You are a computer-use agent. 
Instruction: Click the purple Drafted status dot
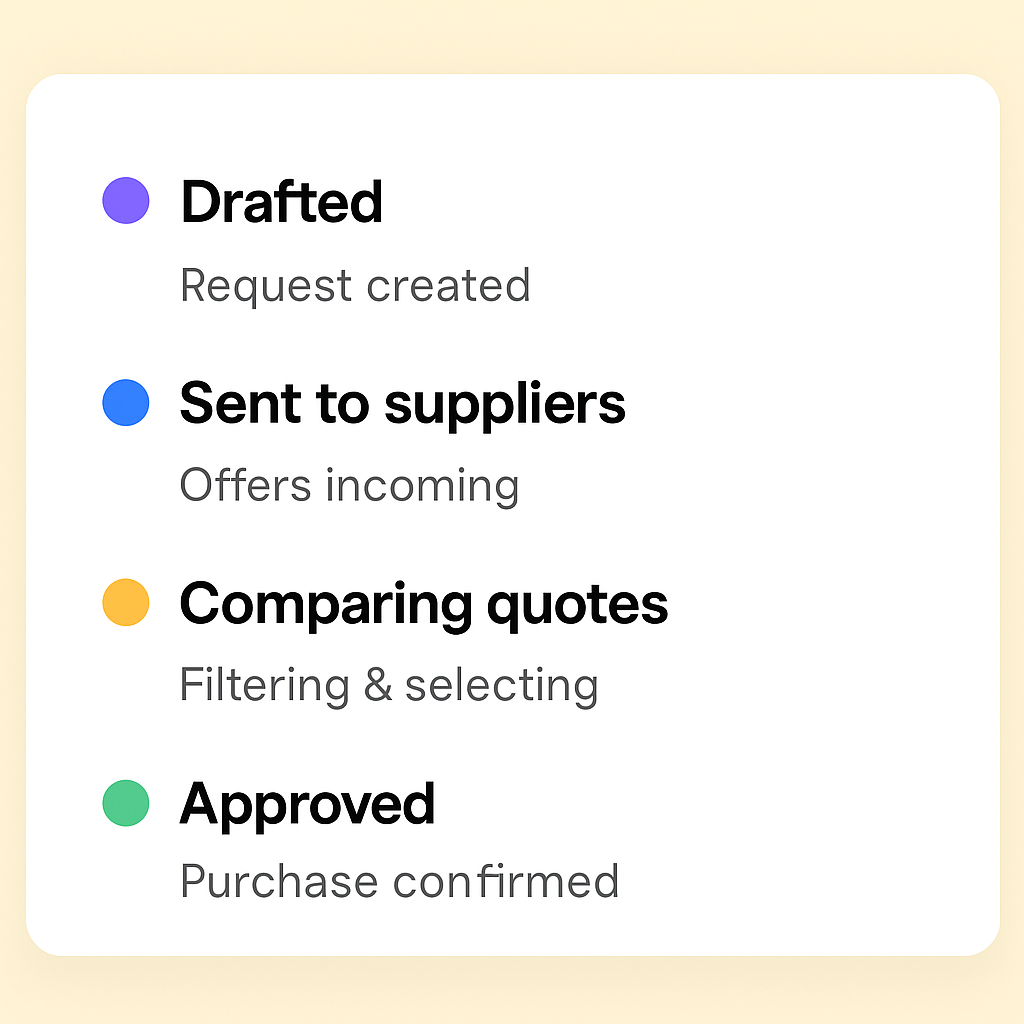click(126, 200)
